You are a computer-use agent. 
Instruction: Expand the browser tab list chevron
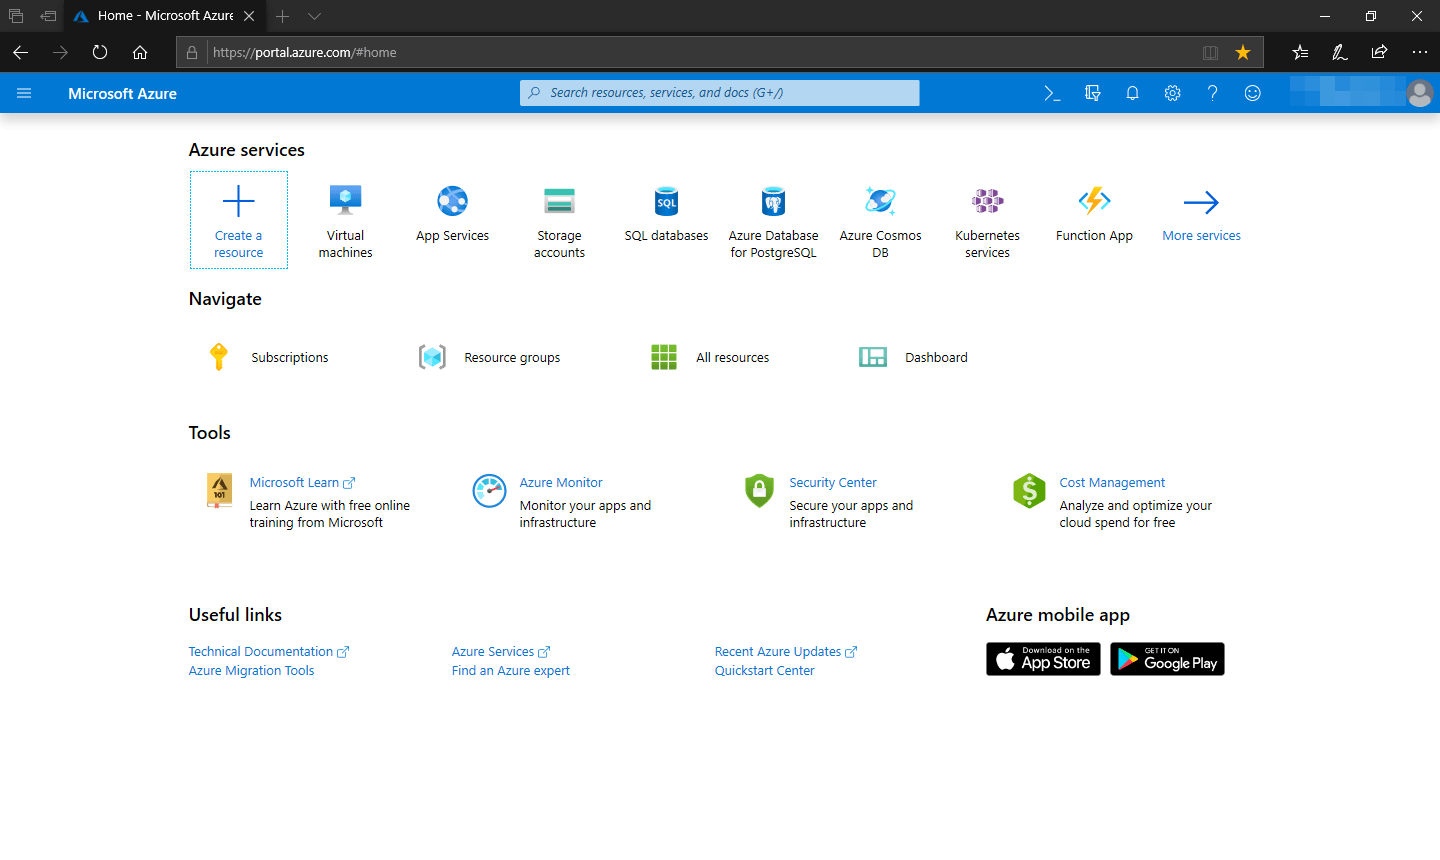coord(314,16)
